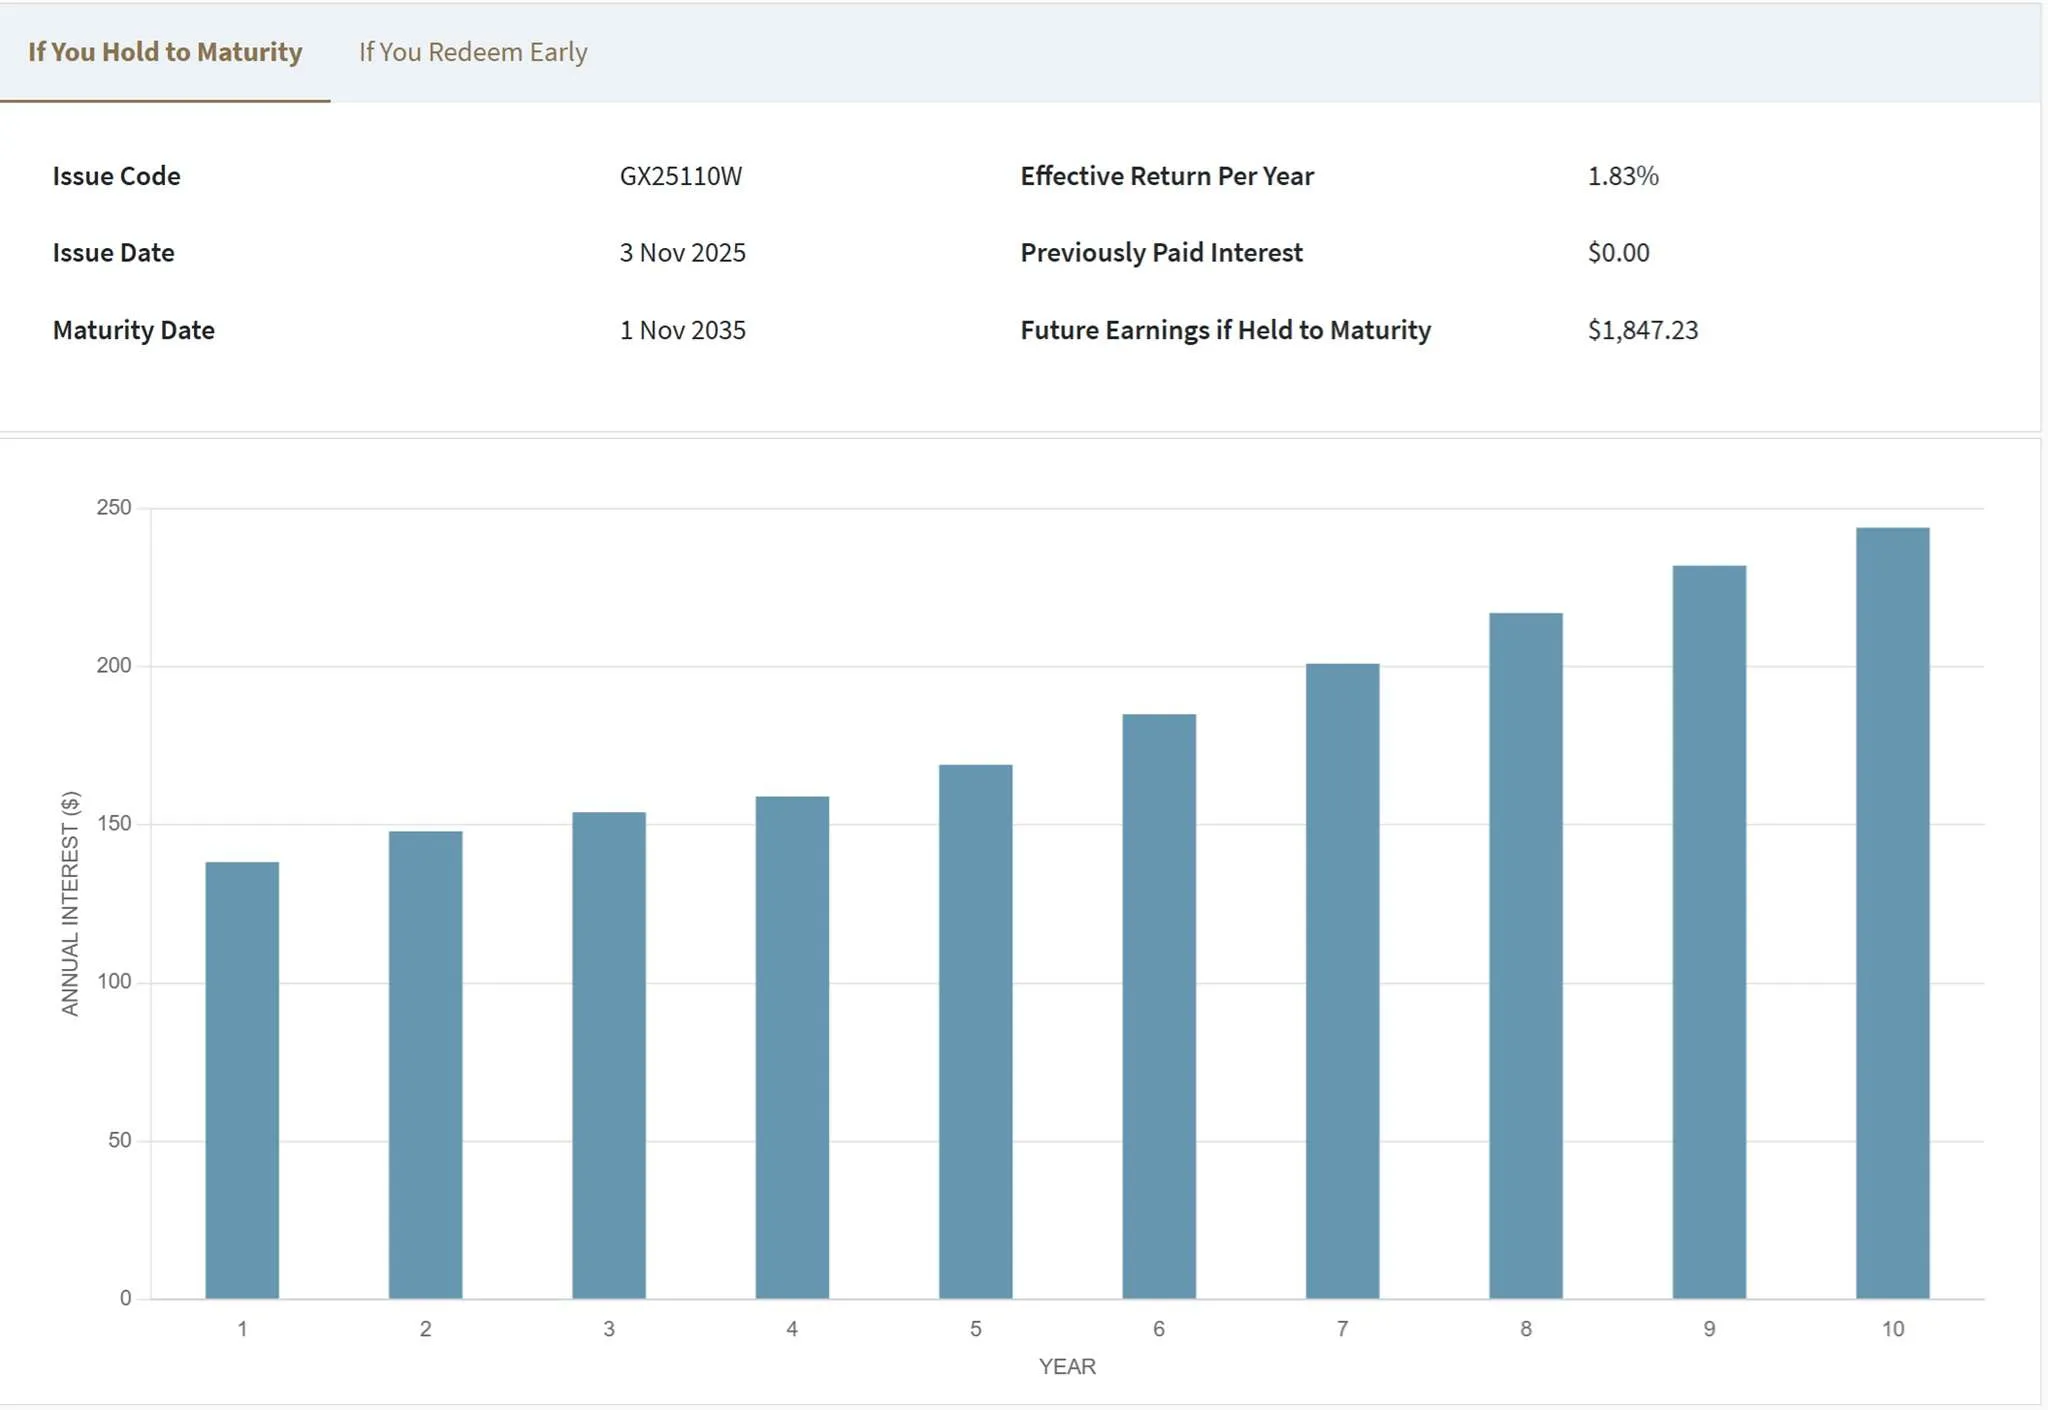The width and height of the screenshot is (2048, 1410).
Task: Click the Year 5 interest bar
Action: pyautogui.click(x=975, y=1031)
